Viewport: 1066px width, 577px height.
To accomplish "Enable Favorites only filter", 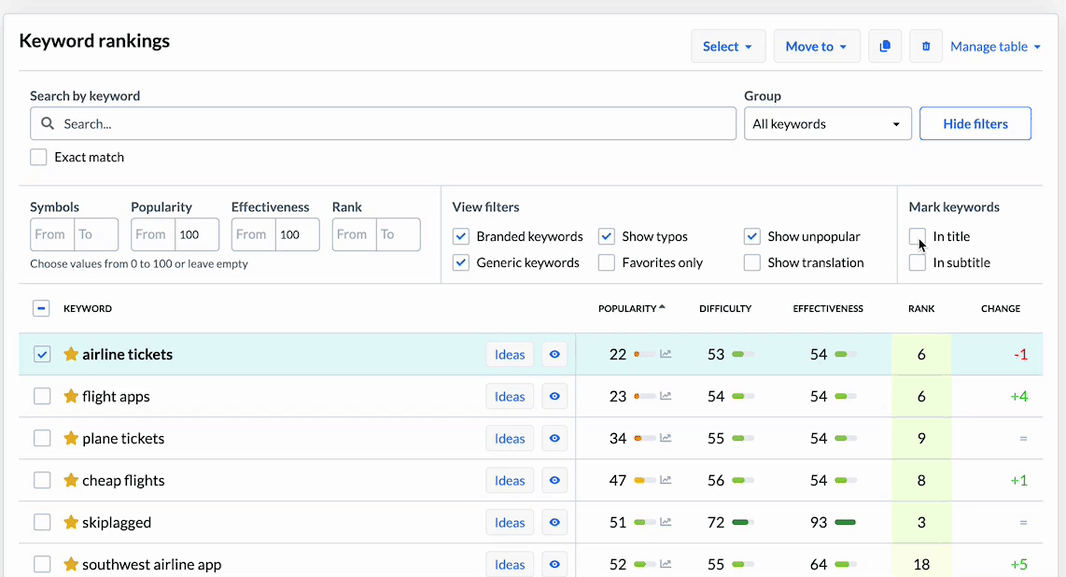I will pyautogui.click(x=606, y=262).
